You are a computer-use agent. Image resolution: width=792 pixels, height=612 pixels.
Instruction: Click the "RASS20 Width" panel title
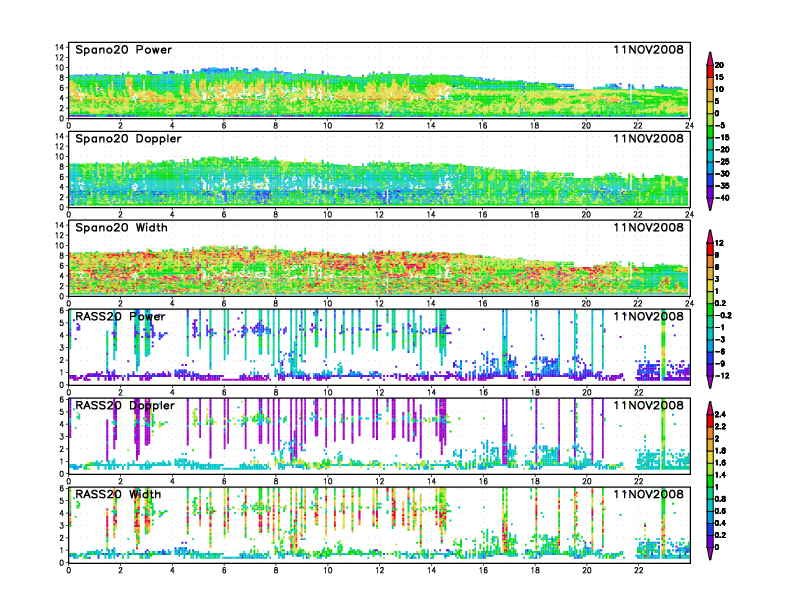coord(118,494)
